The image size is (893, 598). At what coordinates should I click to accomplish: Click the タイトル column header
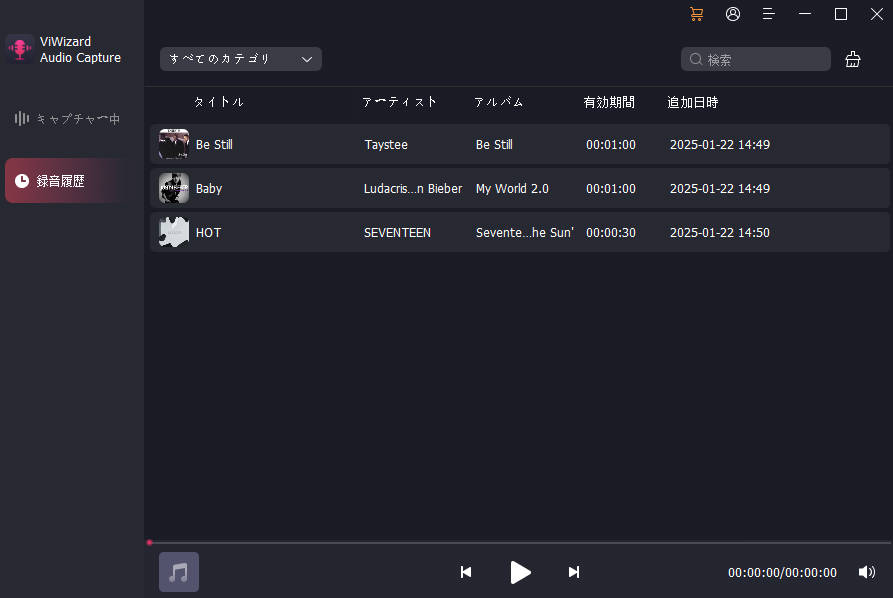219,102
